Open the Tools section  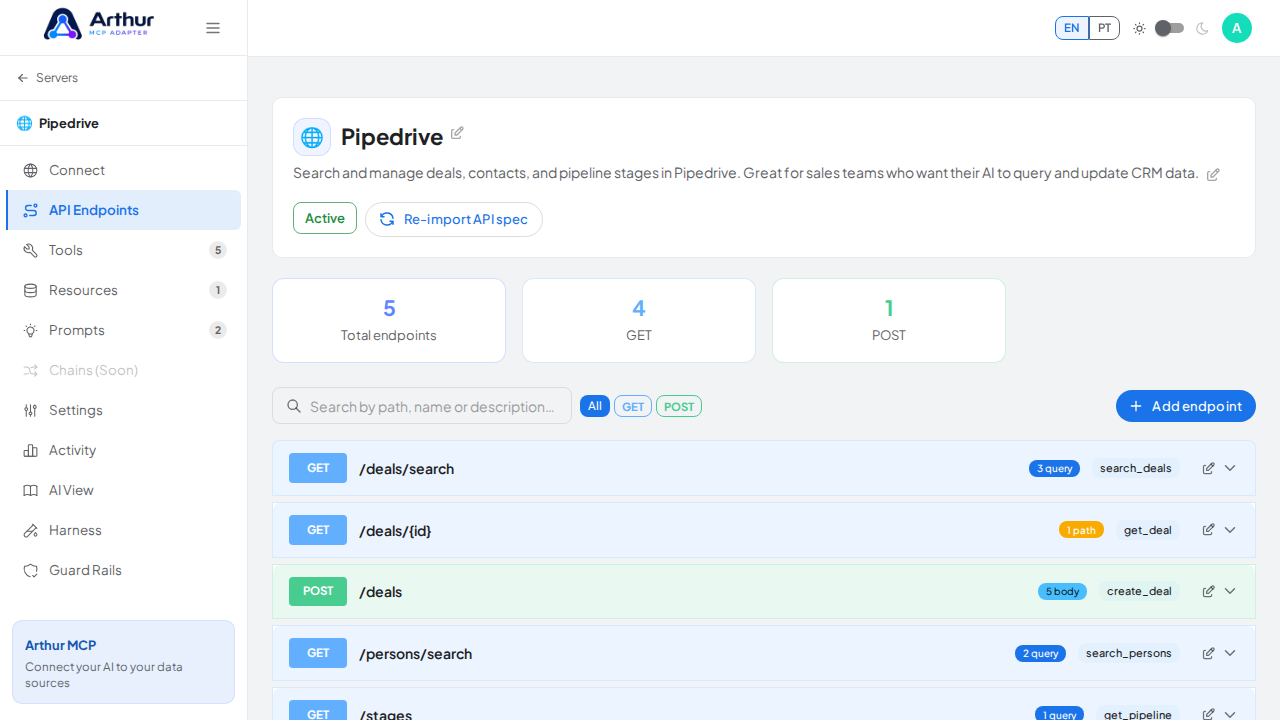tap(123, 250)
